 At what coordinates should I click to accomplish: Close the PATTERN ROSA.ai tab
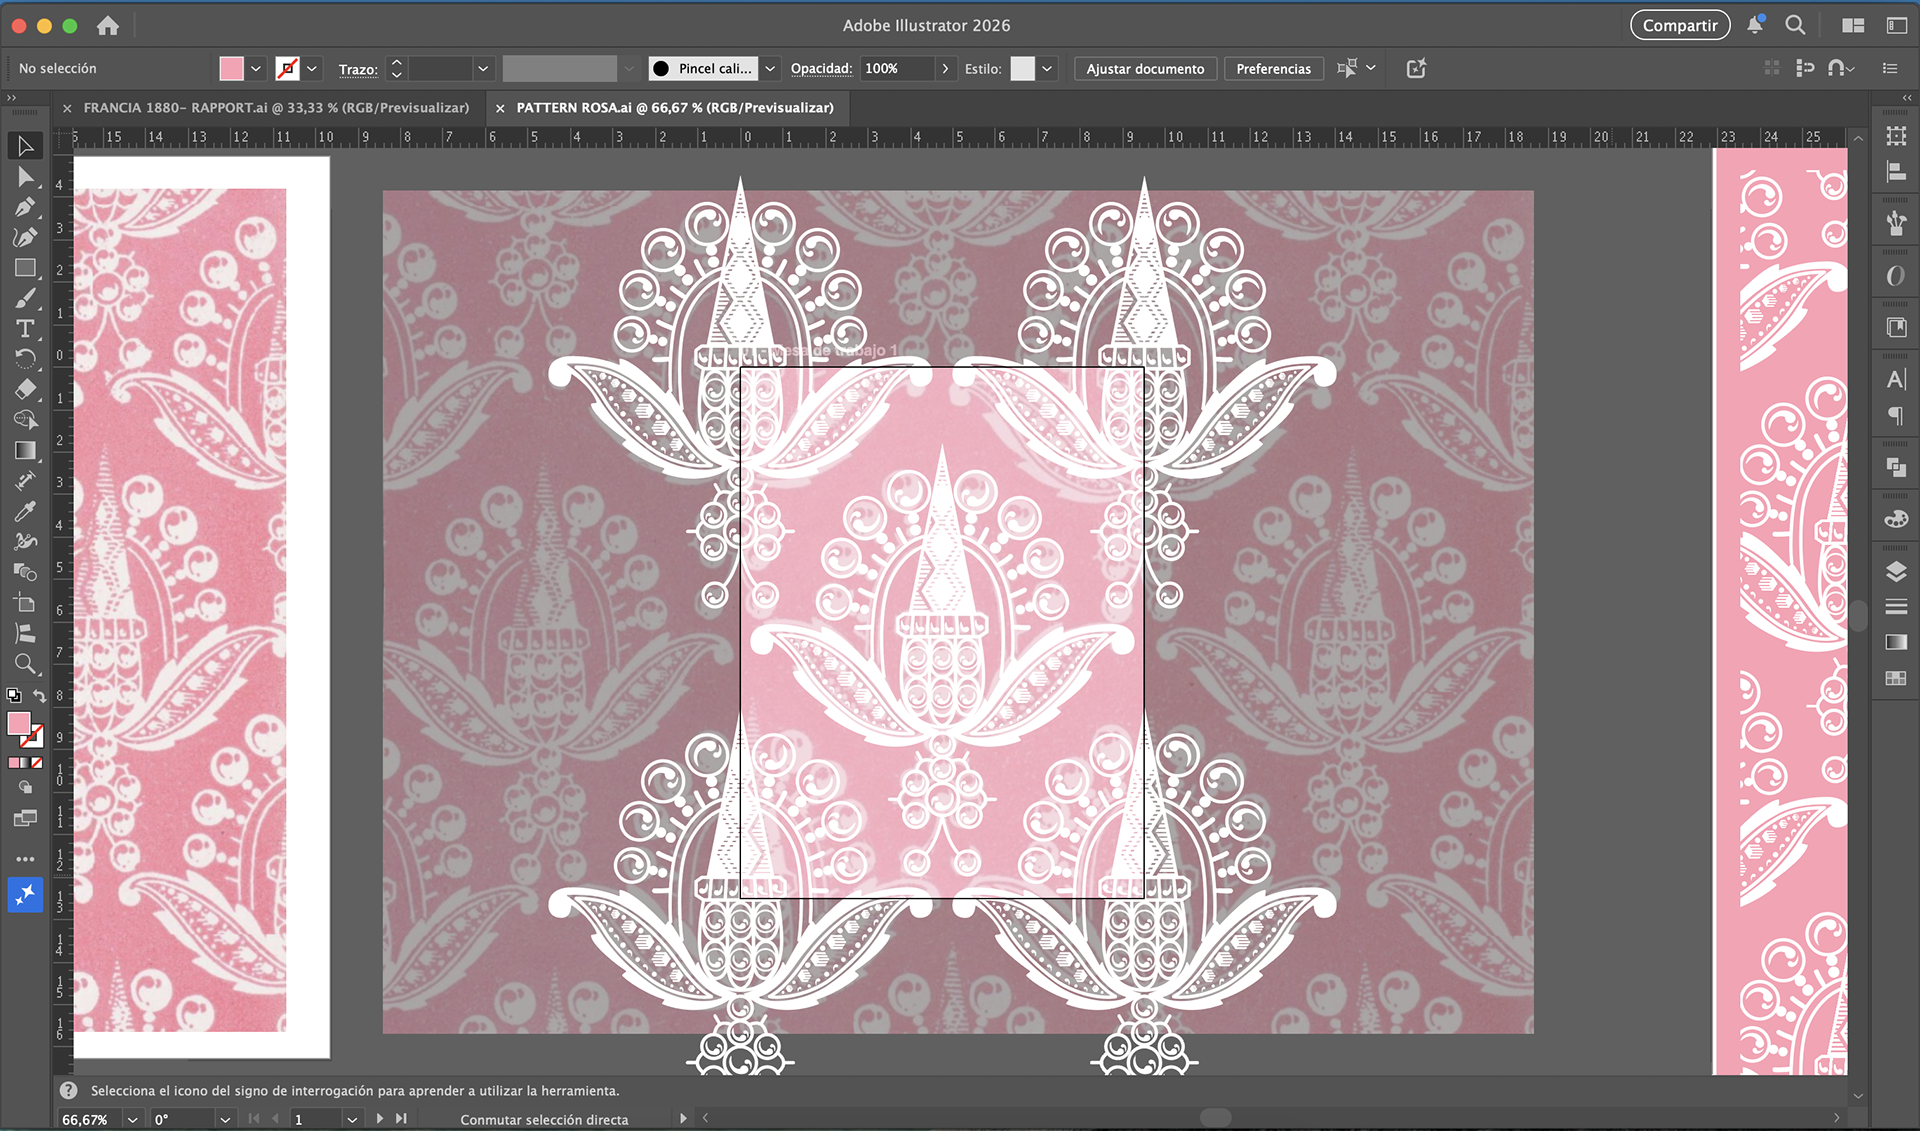(500, 108)
